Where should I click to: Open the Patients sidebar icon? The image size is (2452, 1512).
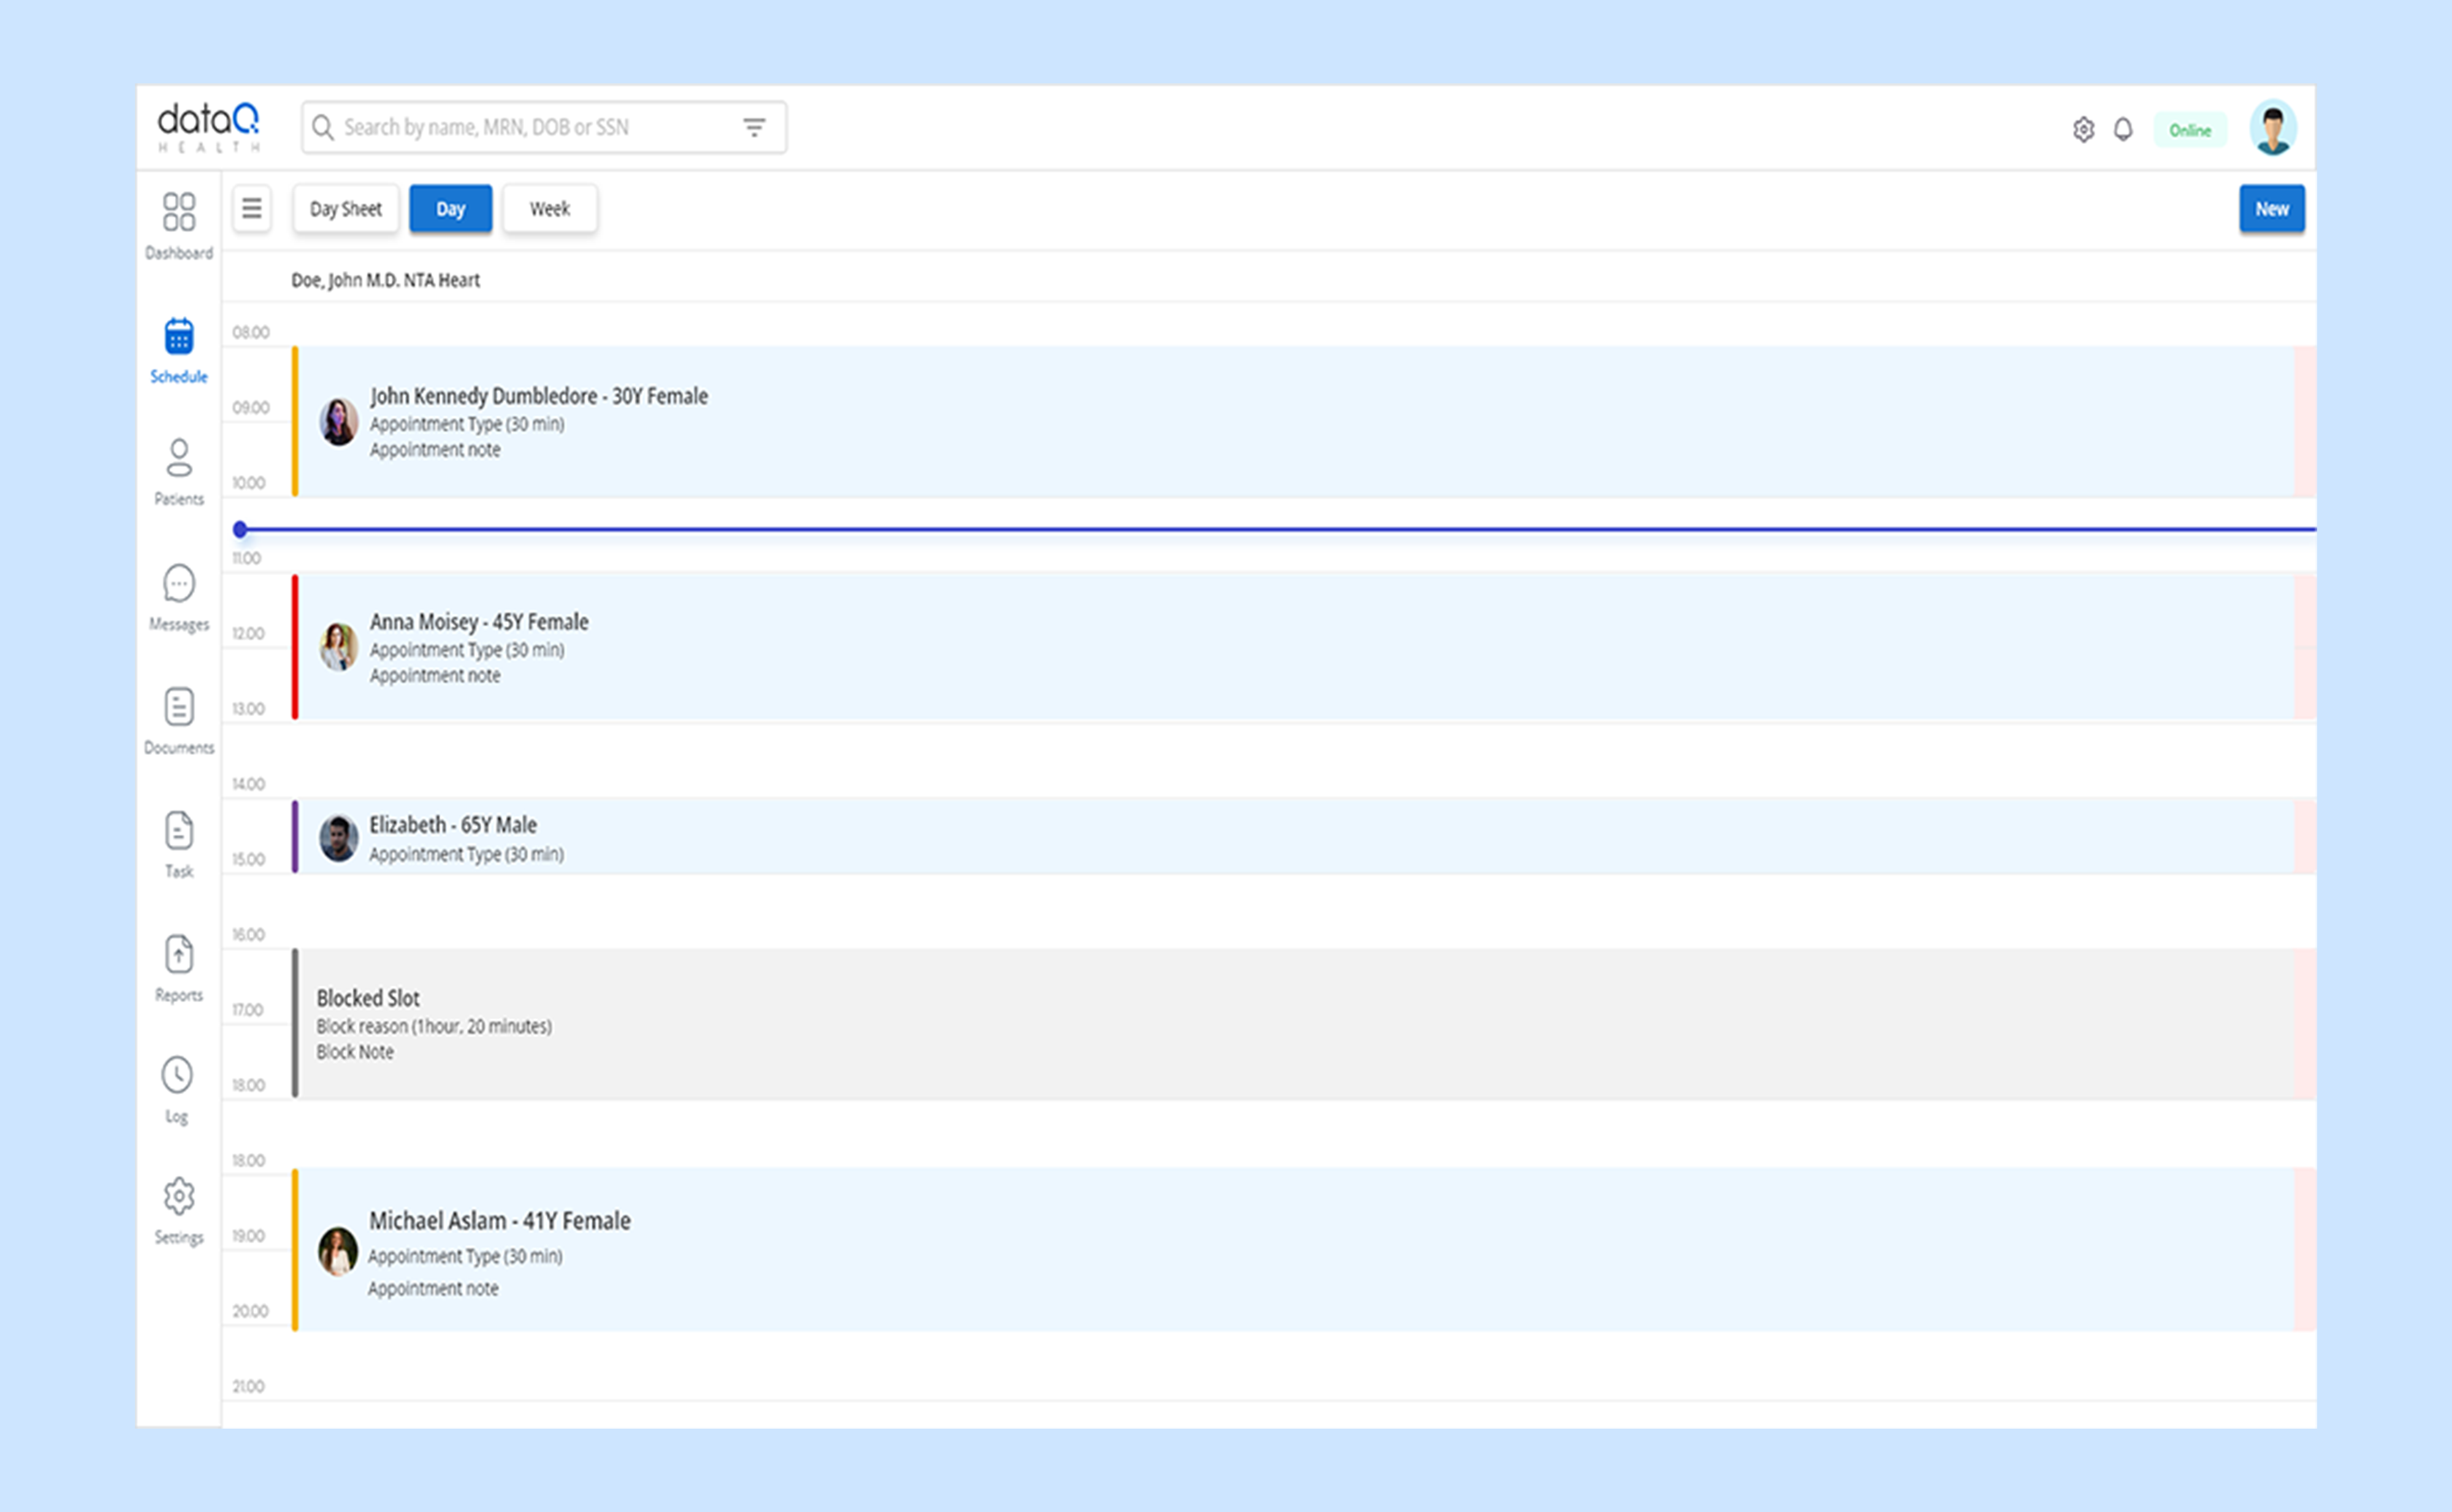point(179,459)
